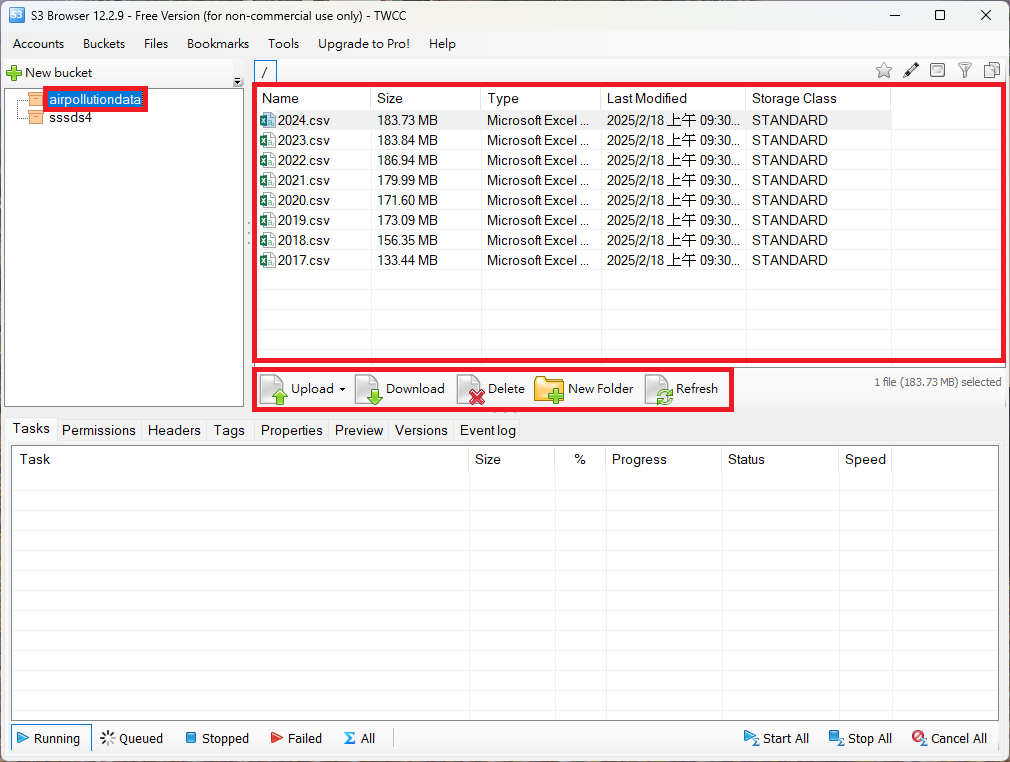Viewport: 1010px width, 762px height.
Task: Click the Status column header
Action: [780, 459]
